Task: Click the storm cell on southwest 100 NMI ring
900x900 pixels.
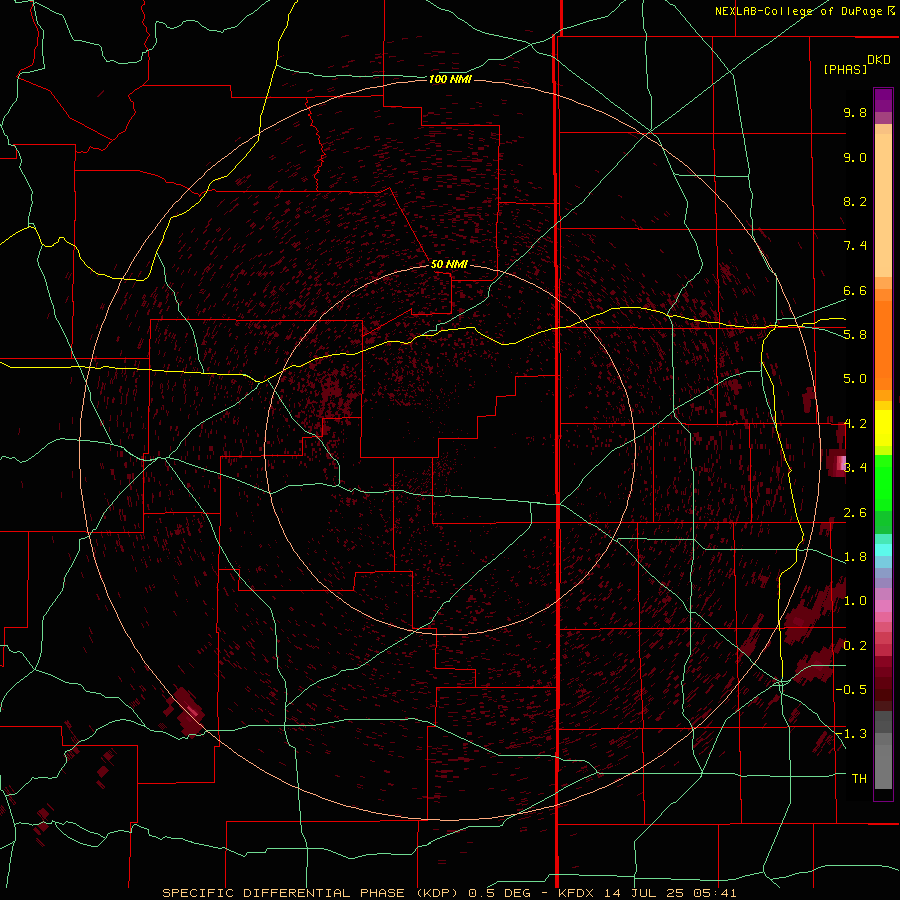Action: 188,712
